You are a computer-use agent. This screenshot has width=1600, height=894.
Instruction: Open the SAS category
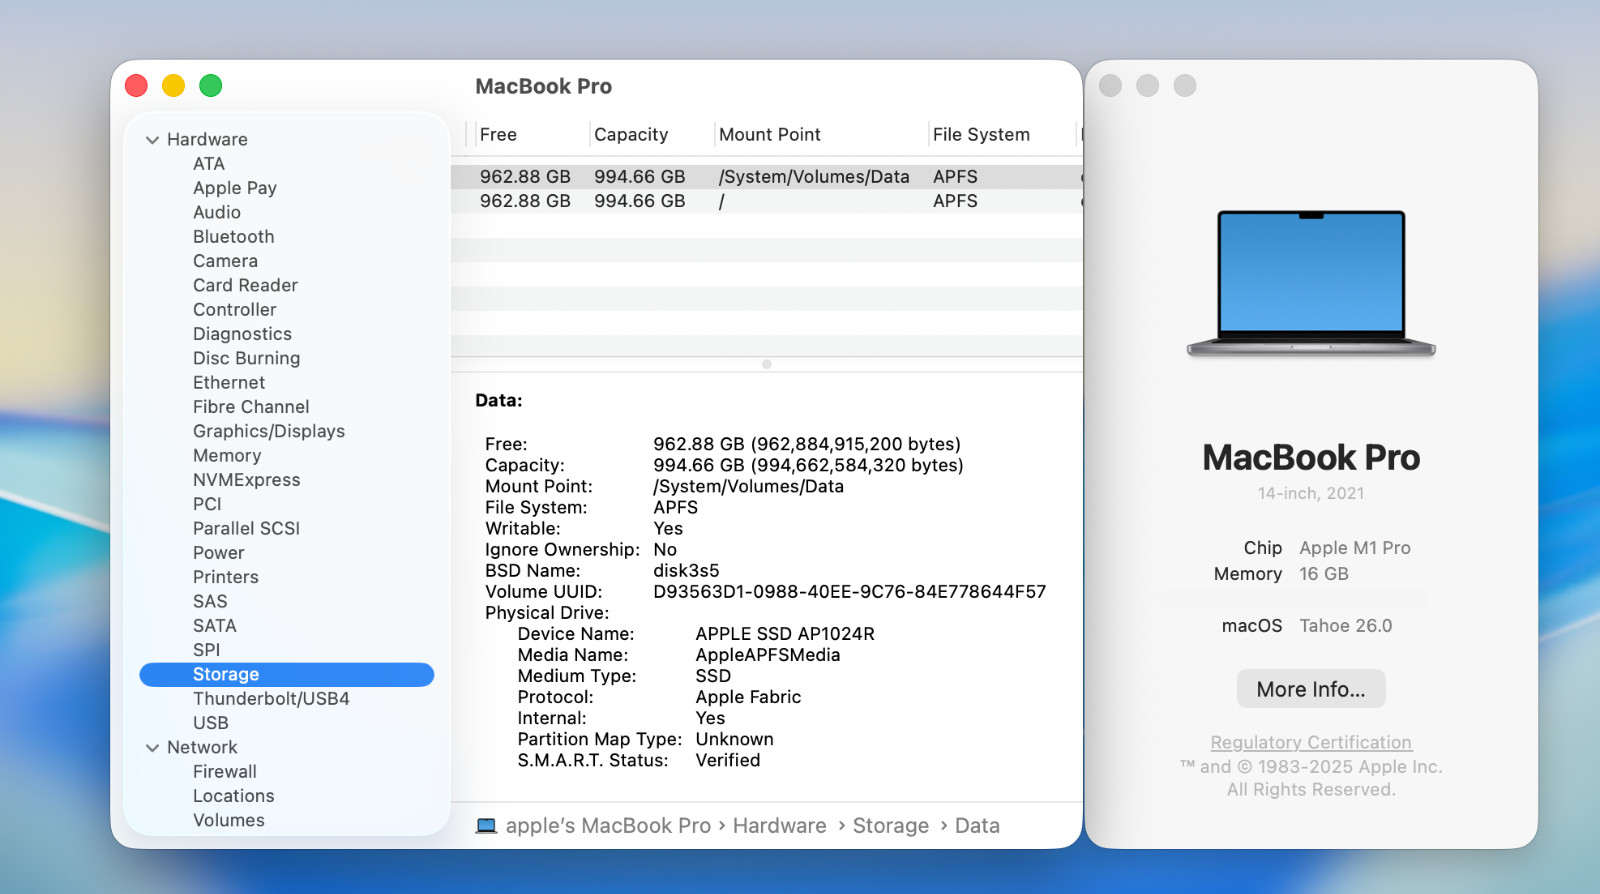pos(210,601)
